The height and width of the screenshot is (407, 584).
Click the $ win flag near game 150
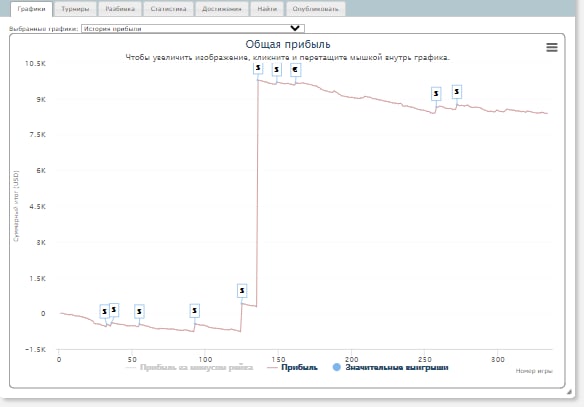pyautogui.click(x=276, y=69)
